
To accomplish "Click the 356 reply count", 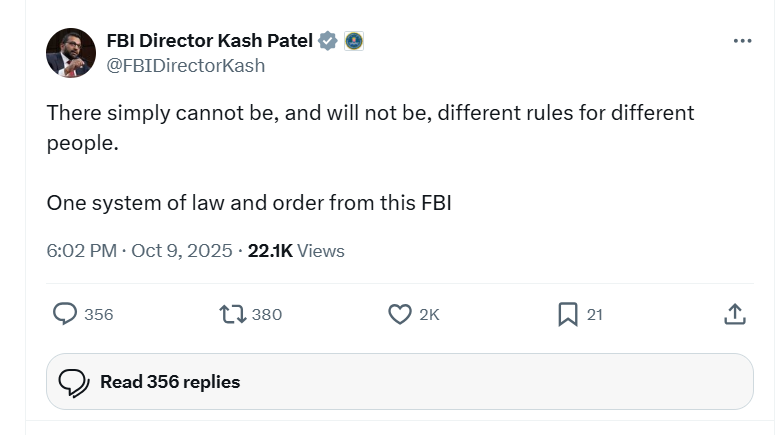I will [x=99, y=314].
